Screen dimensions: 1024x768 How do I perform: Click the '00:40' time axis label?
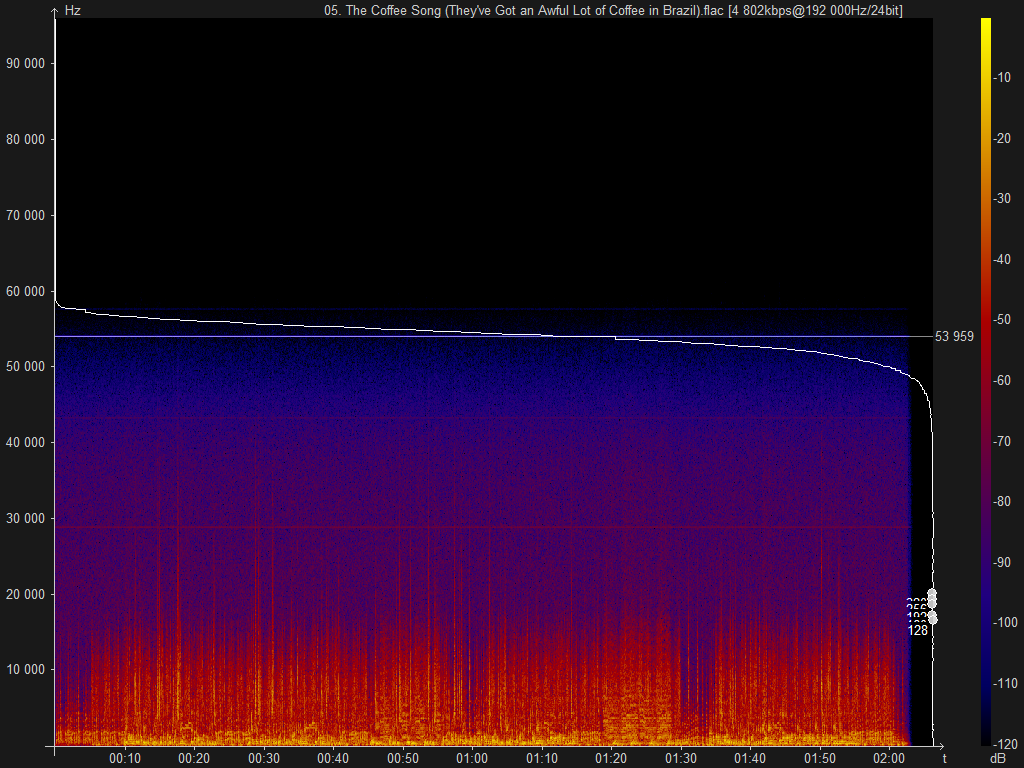333,758
